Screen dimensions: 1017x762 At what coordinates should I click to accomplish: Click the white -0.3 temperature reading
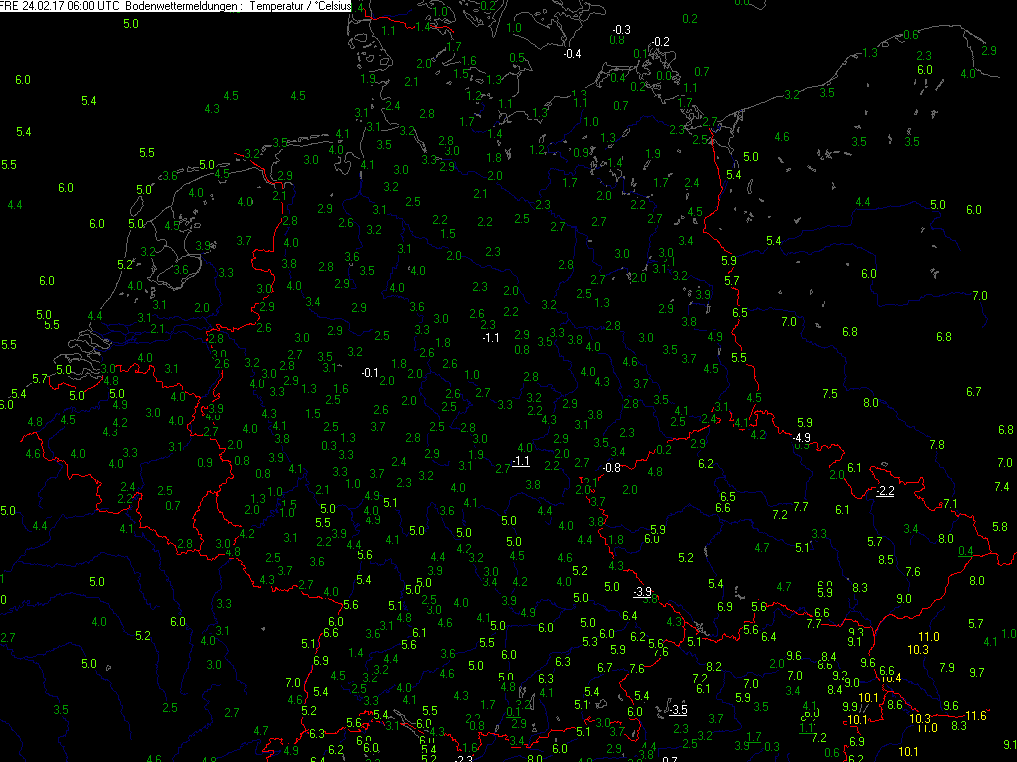pyautogui.click(x=621, y=30)
